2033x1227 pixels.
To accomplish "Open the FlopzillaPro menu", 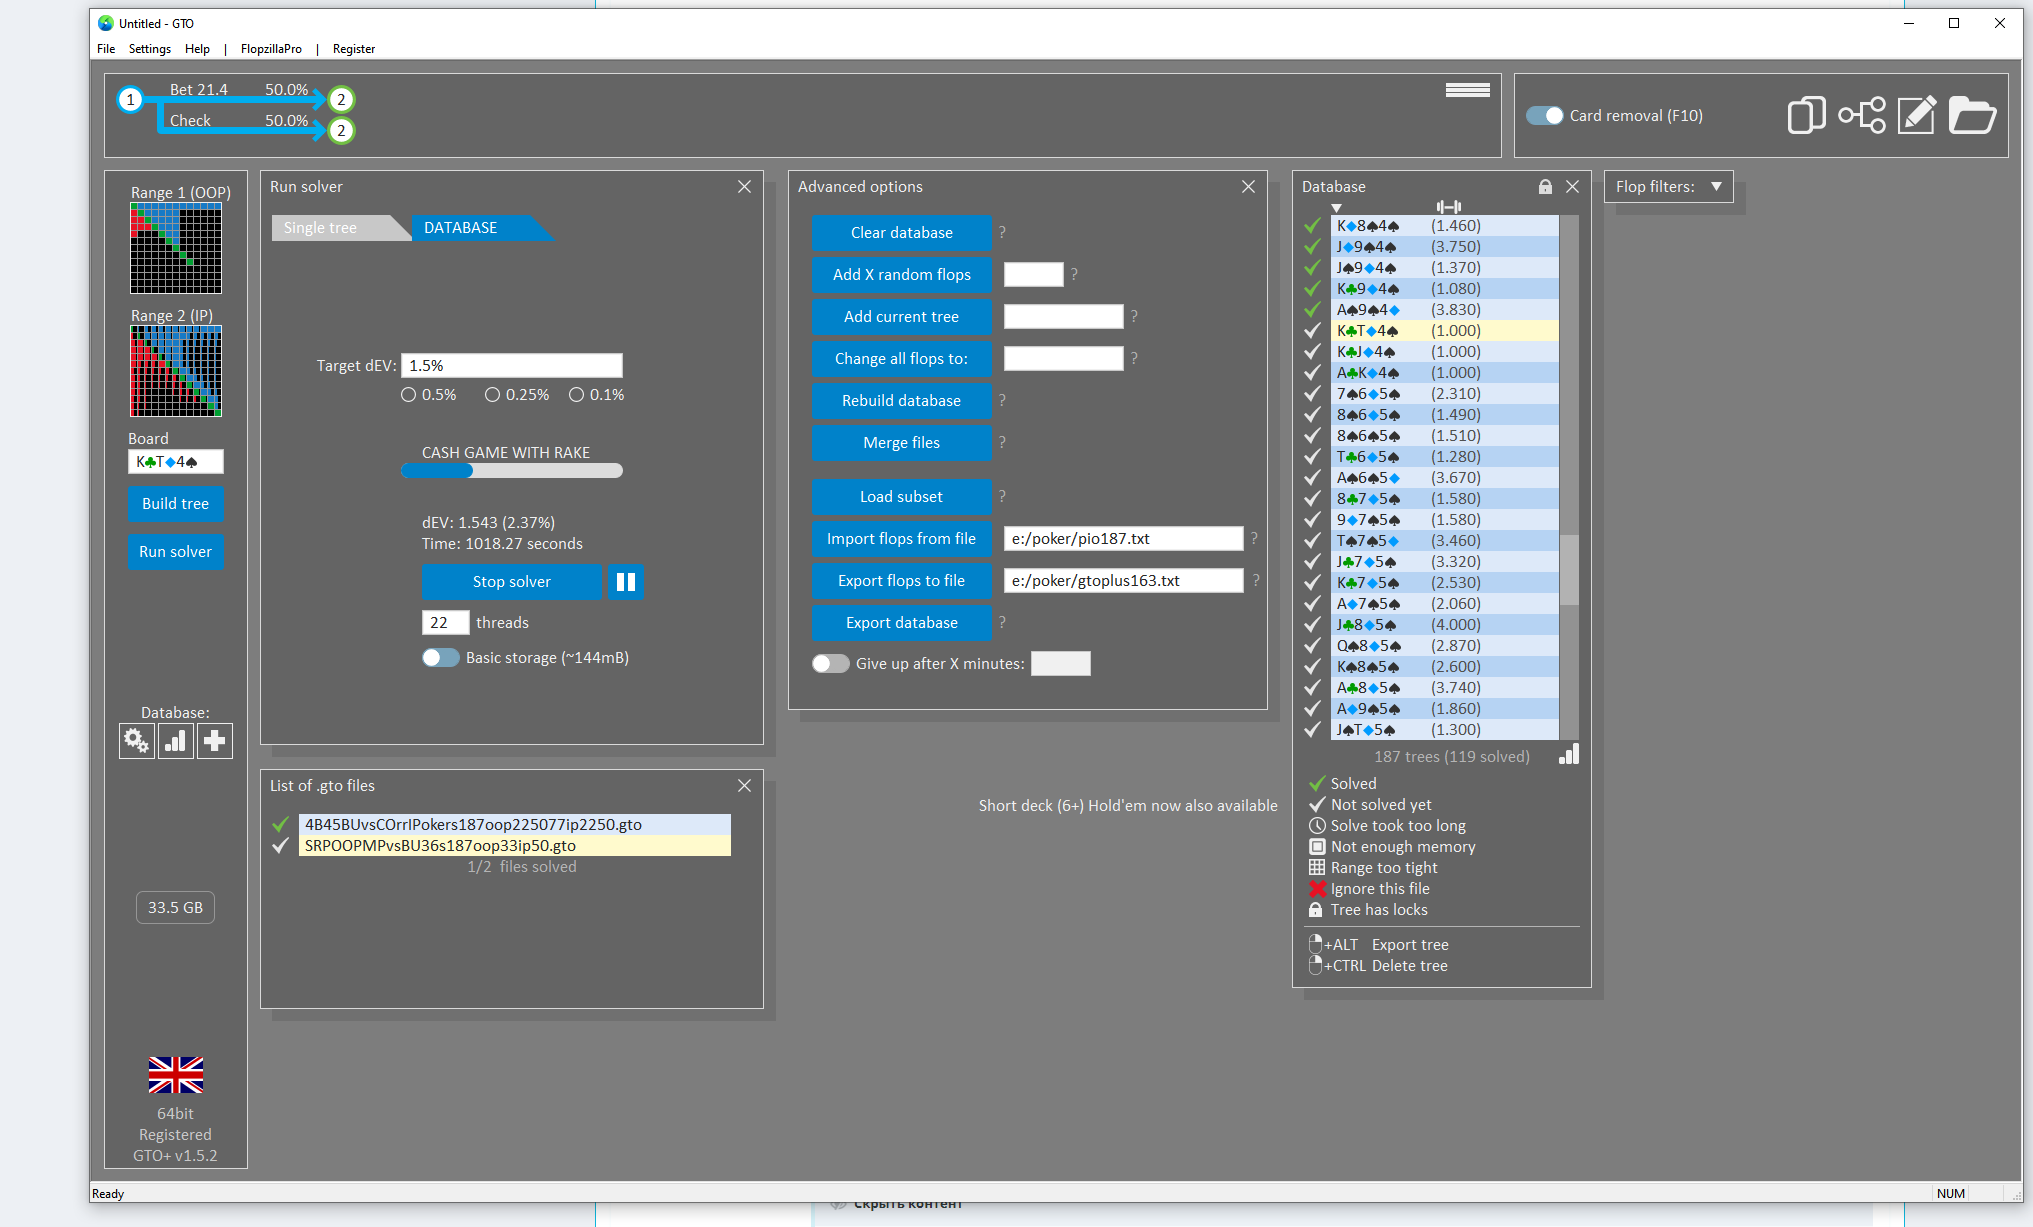I will click(271, 49).
